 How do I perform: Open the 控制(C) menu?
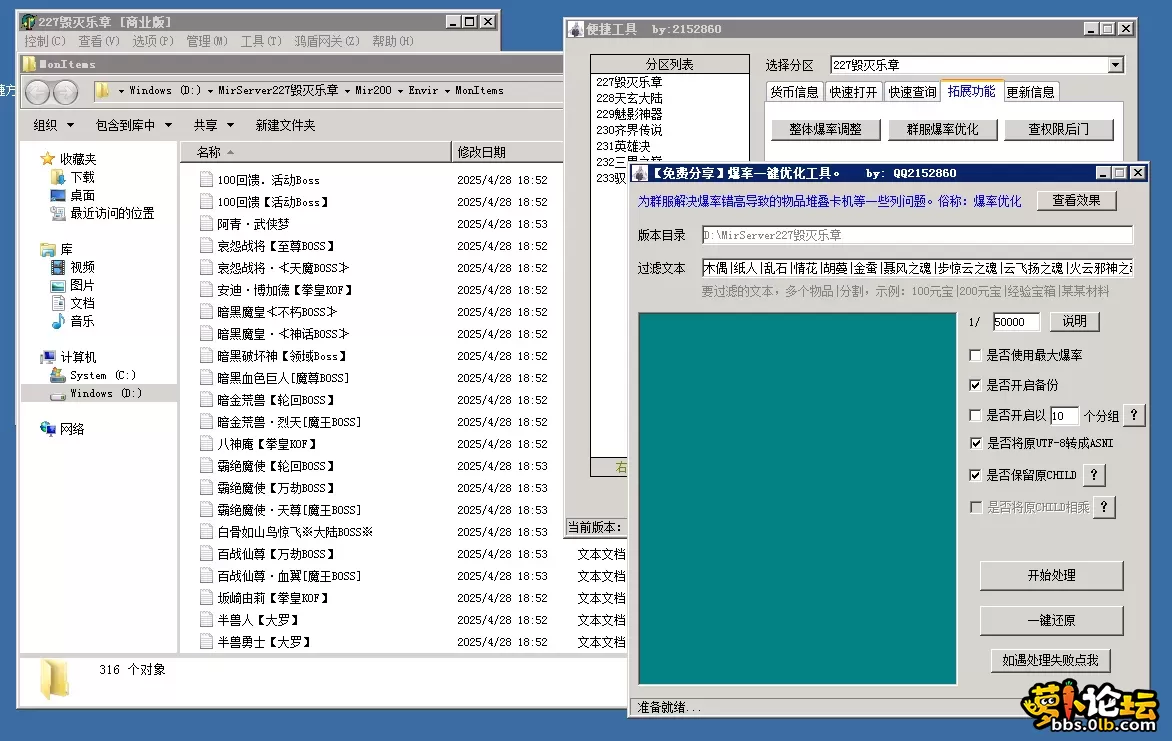[45, 41]
